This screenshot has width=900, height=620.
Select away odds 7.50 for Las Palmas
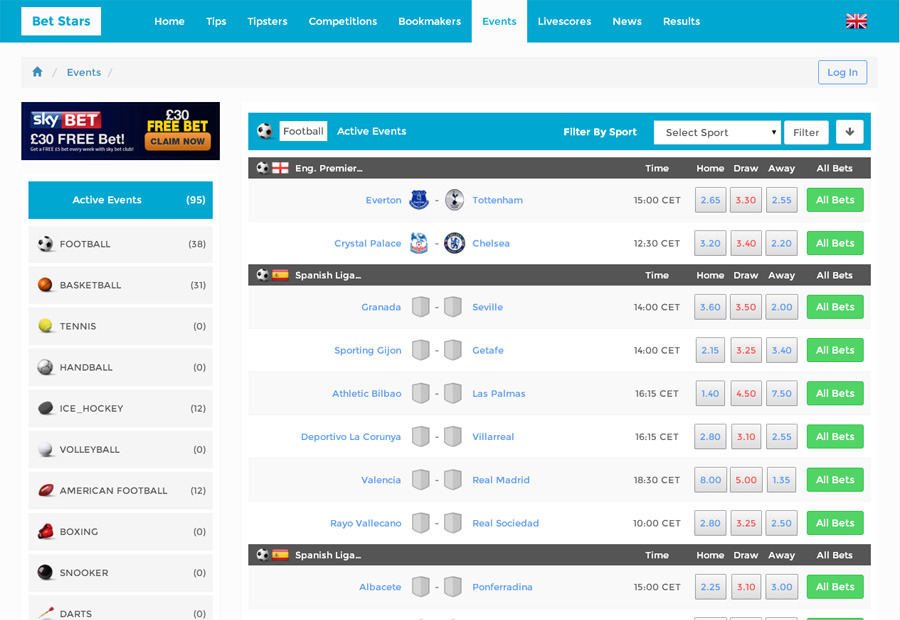pos(781,393)
